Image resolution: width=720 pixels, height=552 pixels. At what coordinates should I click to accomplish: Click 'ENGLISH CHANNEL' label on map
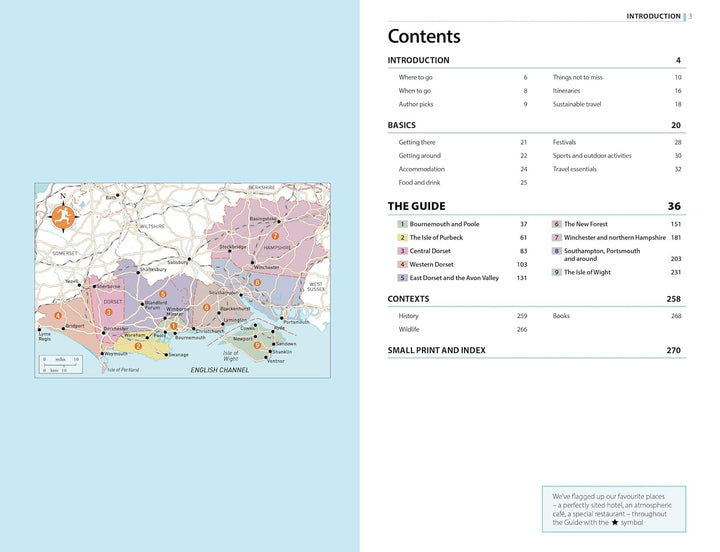point(219,370)
